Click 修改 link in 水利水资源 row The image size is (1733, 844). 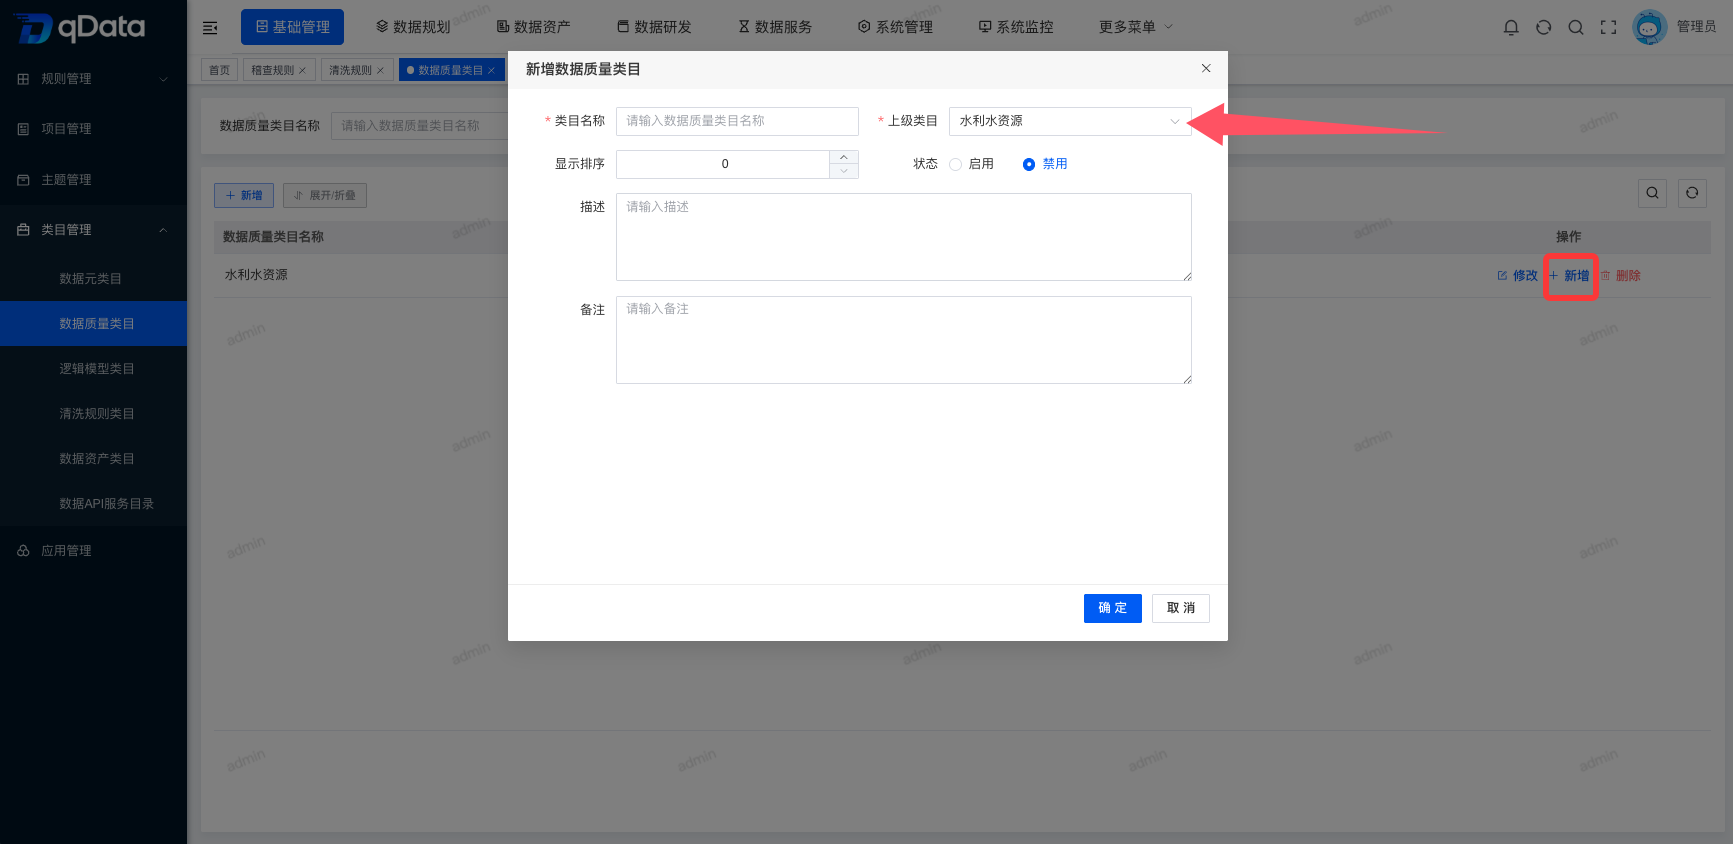1517,276
